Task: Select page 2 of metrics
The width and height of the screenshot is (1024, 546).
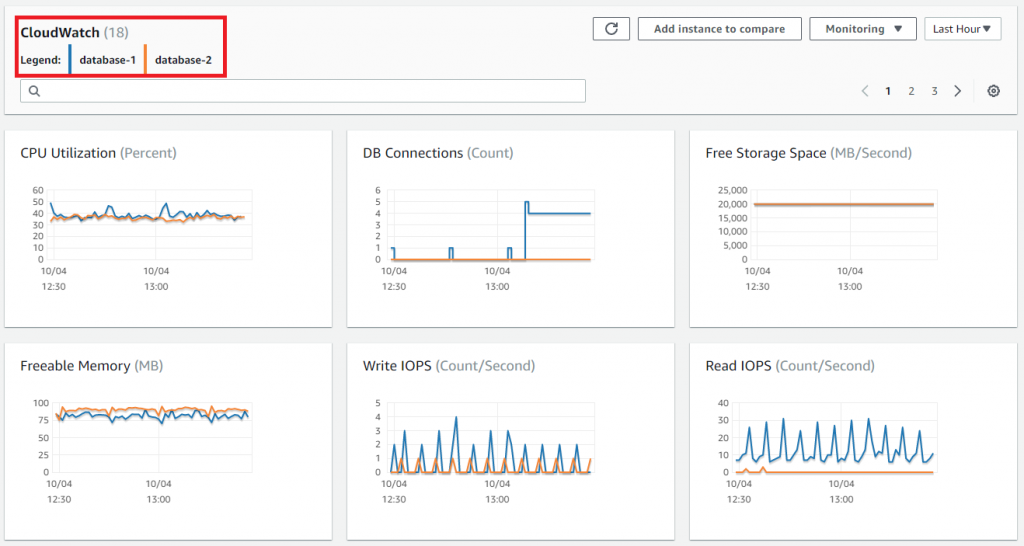Action: [x=911, y=91]
